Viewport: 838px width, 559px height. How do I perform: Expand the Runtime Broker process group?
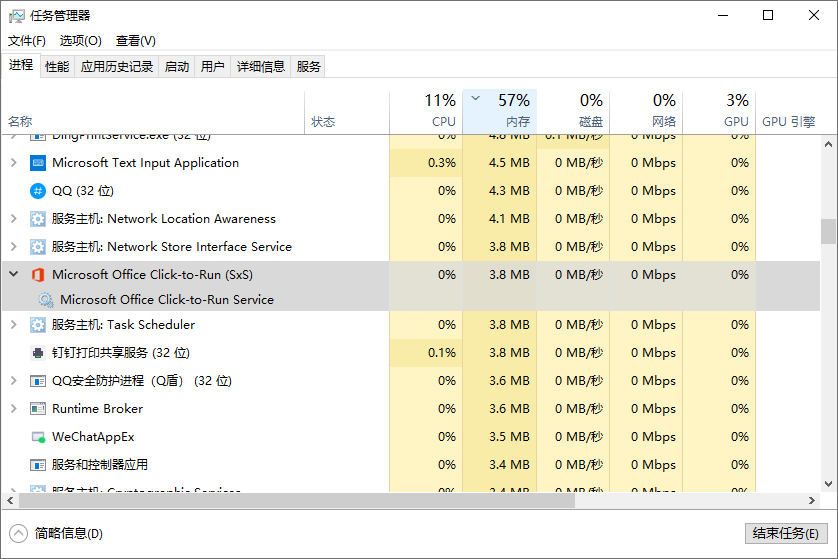pyautogui.click(x=13, y=409)
